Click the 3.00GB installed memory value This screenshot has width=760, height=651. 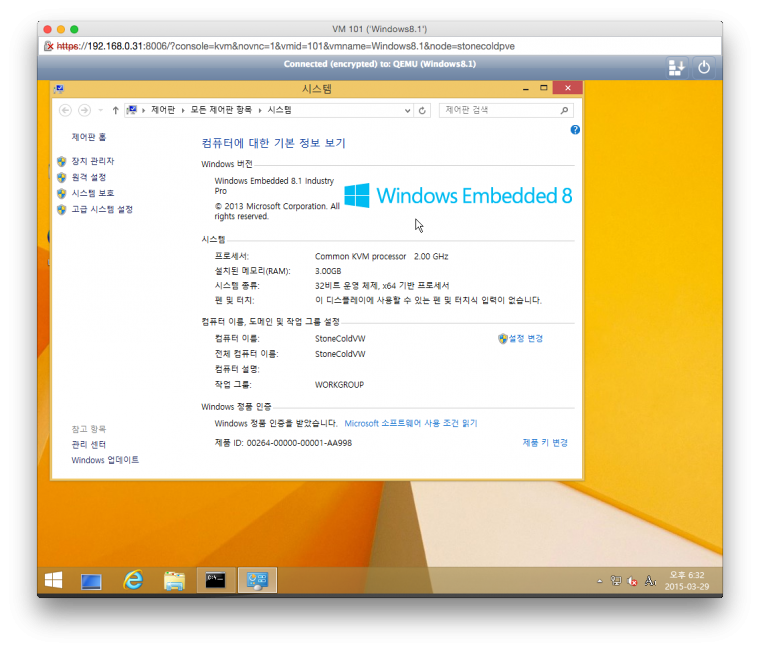point(328,270)
